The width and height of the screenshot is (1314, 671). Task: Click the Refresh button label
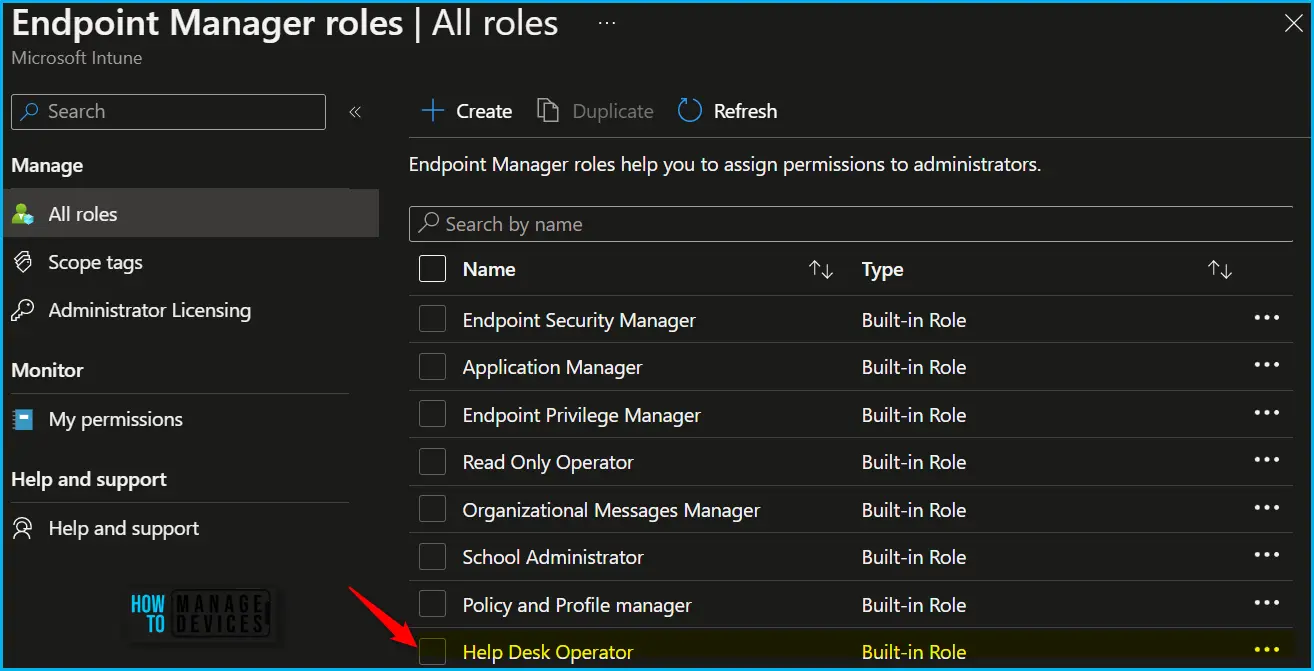tap(745, 111)
